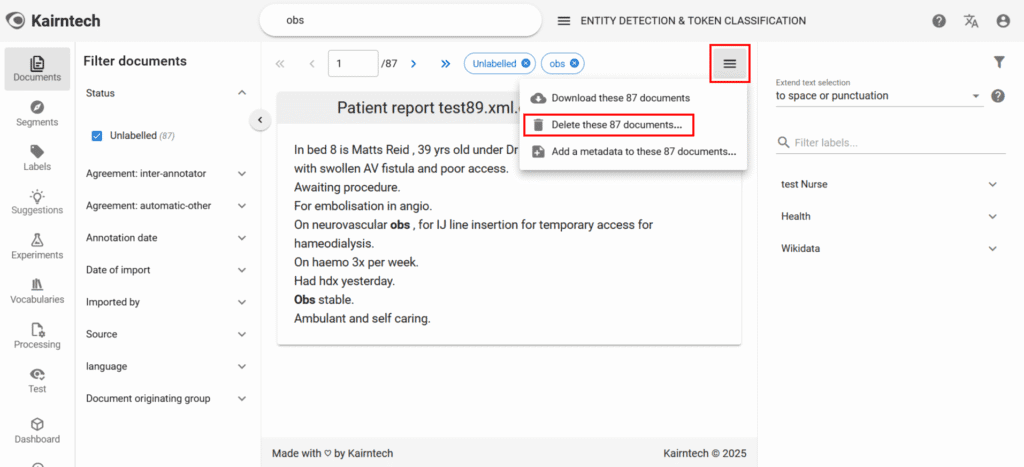Open the Labels sidebar icon
Viewport: 1024px width, 467px height.
[37, 157]
